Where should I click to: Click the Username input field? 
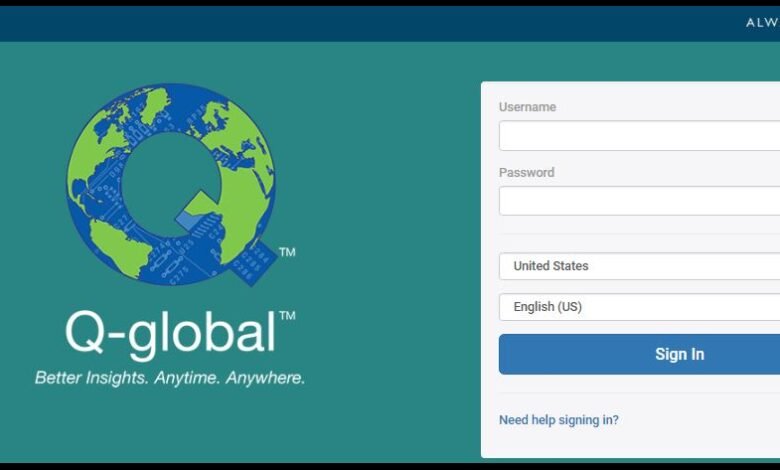640,135
